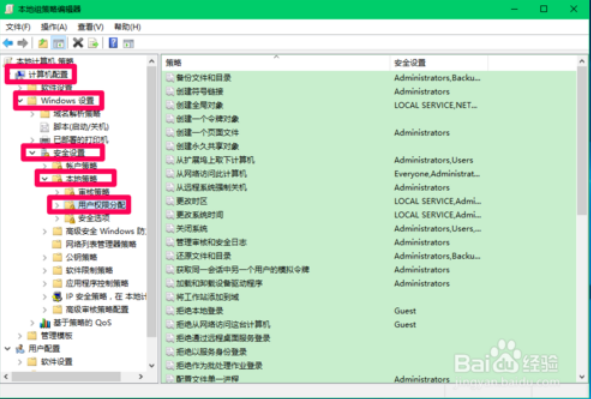
Task: Open the 操作(A) menu
Action: click(54, 27)
